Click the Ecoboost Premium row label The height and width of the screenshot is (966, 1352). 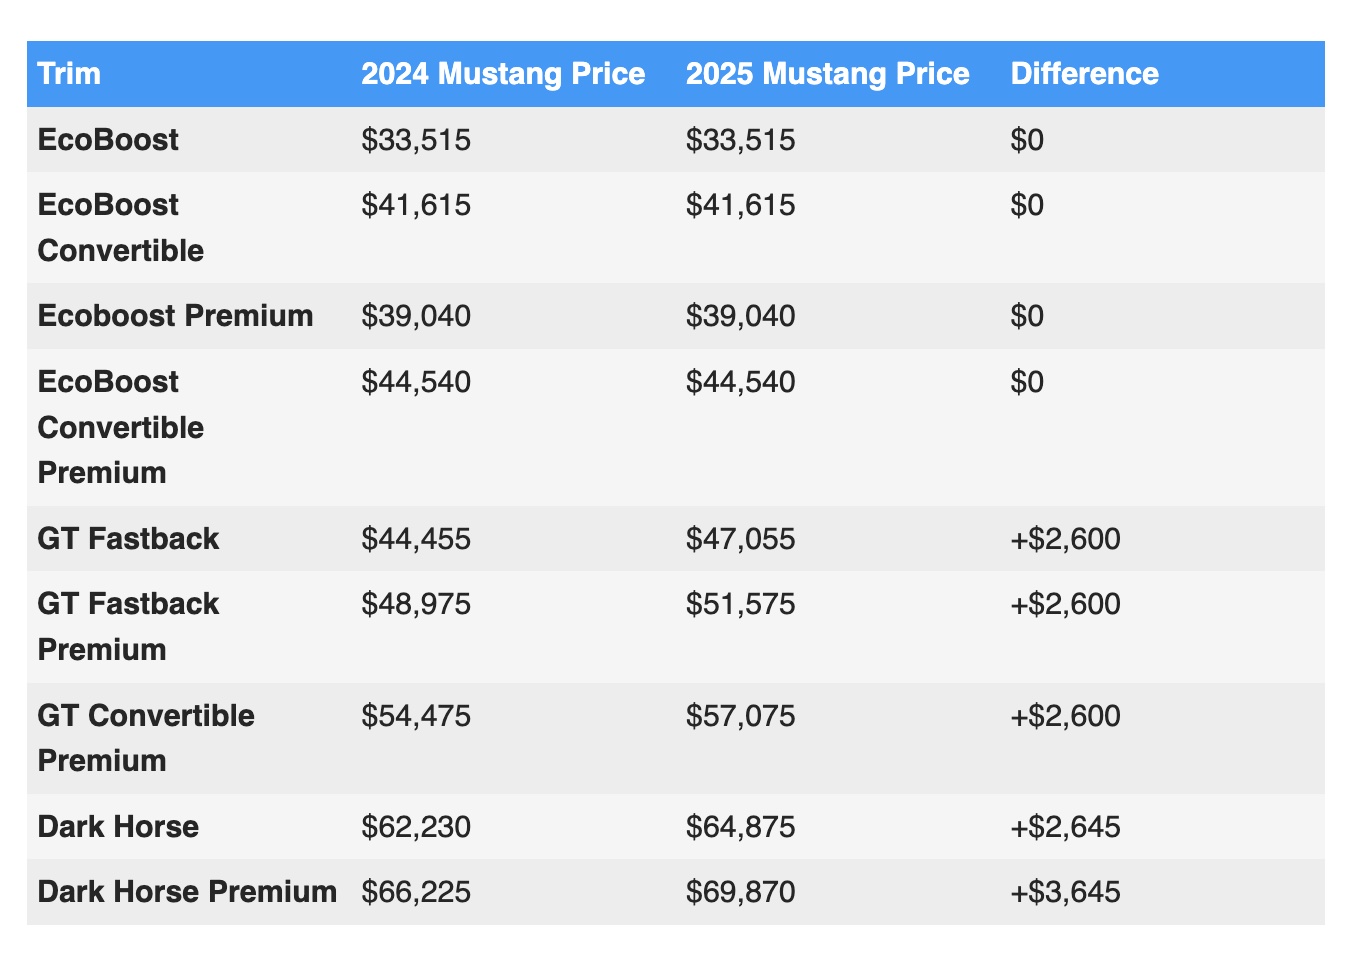tap(175, 316)
